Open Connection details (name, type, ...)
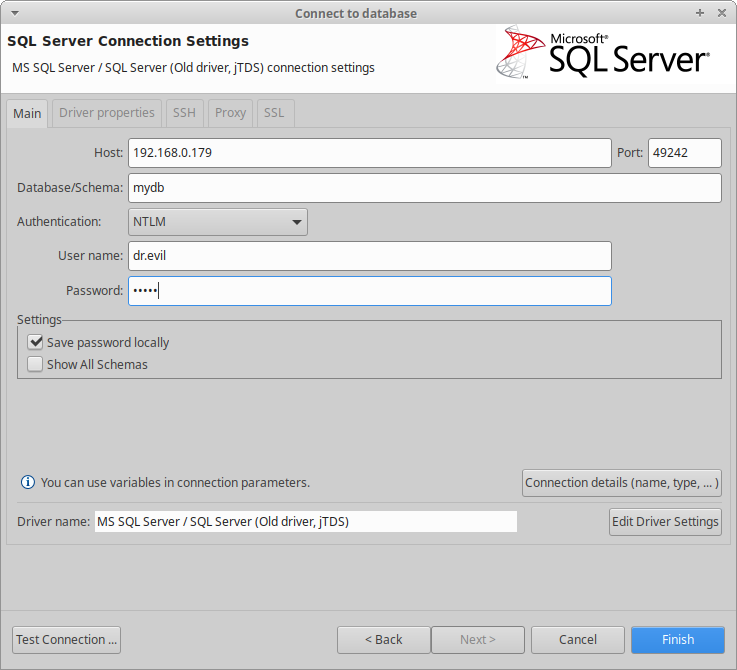The width and height of the screenshot is (737, 670). click(x=622, y=483)
